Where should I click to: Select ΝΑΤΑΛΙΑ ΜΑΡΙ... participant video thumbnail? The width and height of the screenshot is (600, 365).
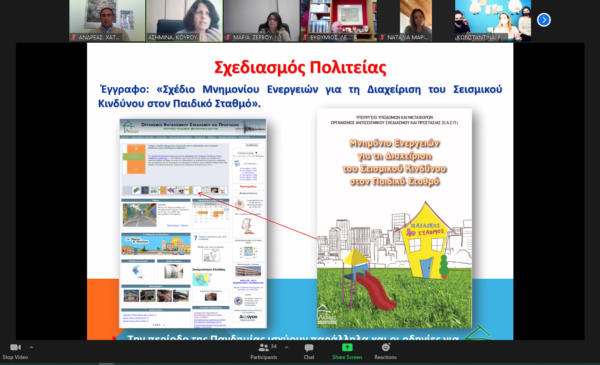point(416,21)
